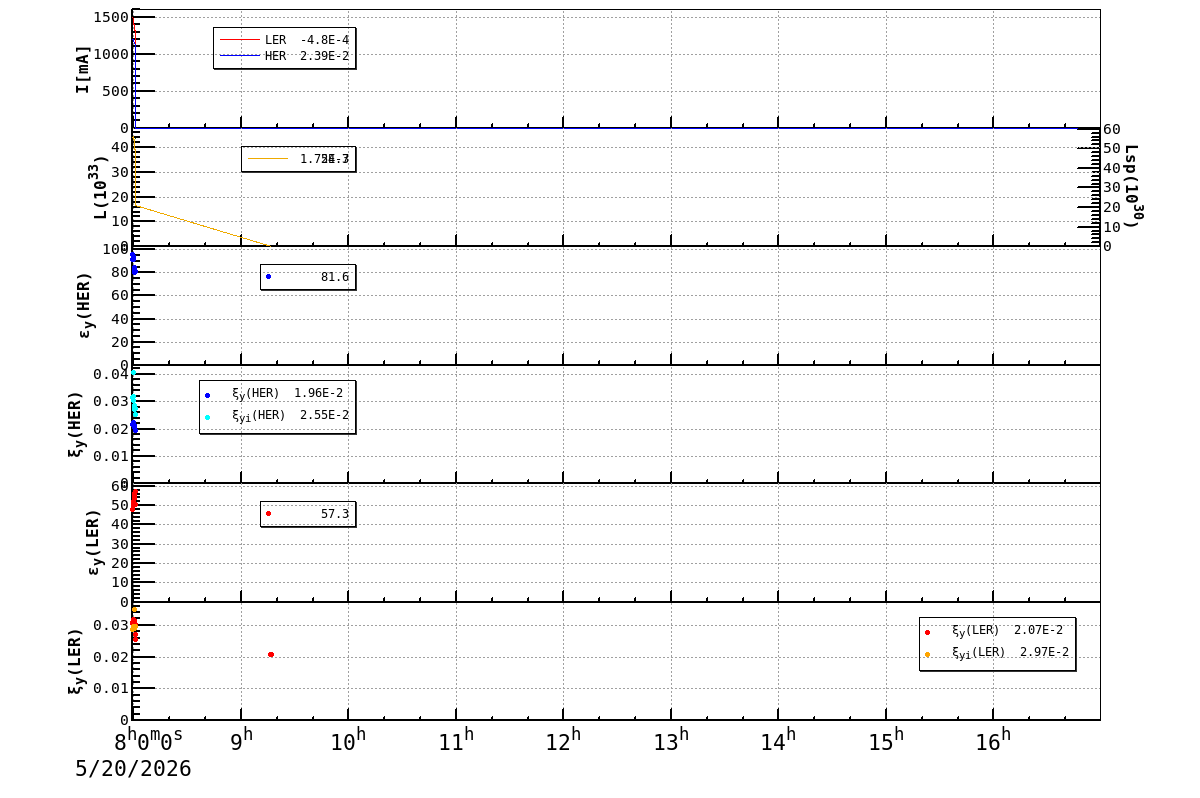Click blue marker in the 81.6 legend
This screenshot has height=798, width=1200.
pos(268,277)
